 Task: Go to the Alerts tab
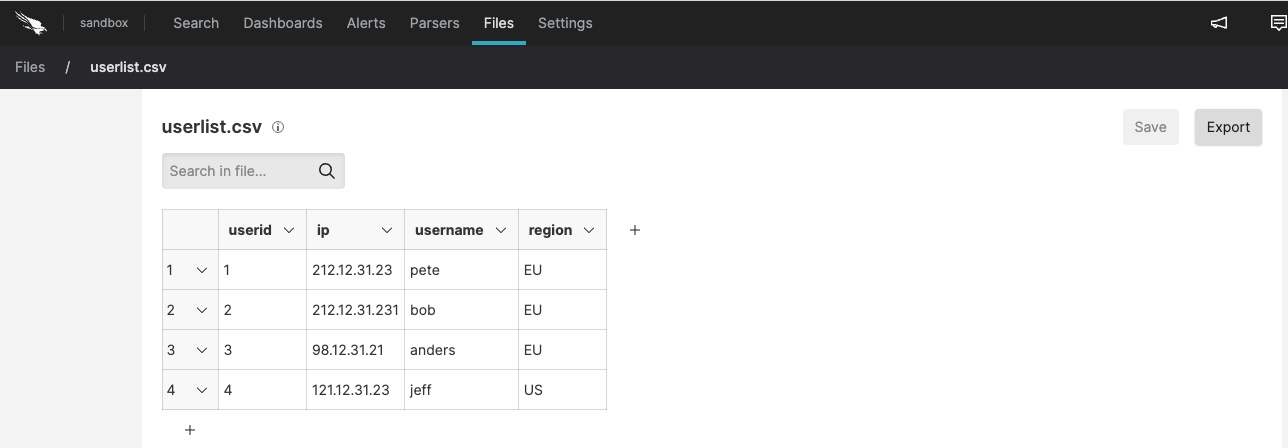pyautogui.click(x=366, y=23)
